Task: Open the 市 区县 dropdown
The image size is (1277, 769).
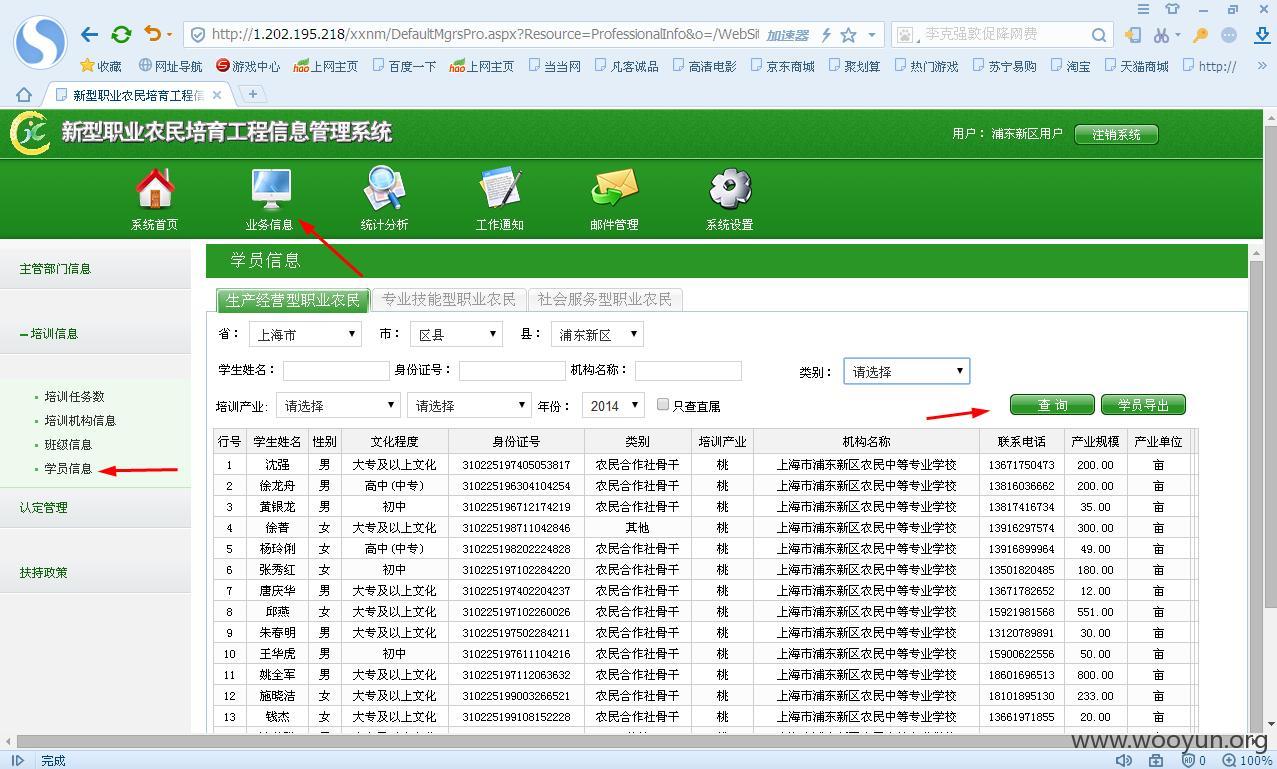Action: click(x=455, y=334)
